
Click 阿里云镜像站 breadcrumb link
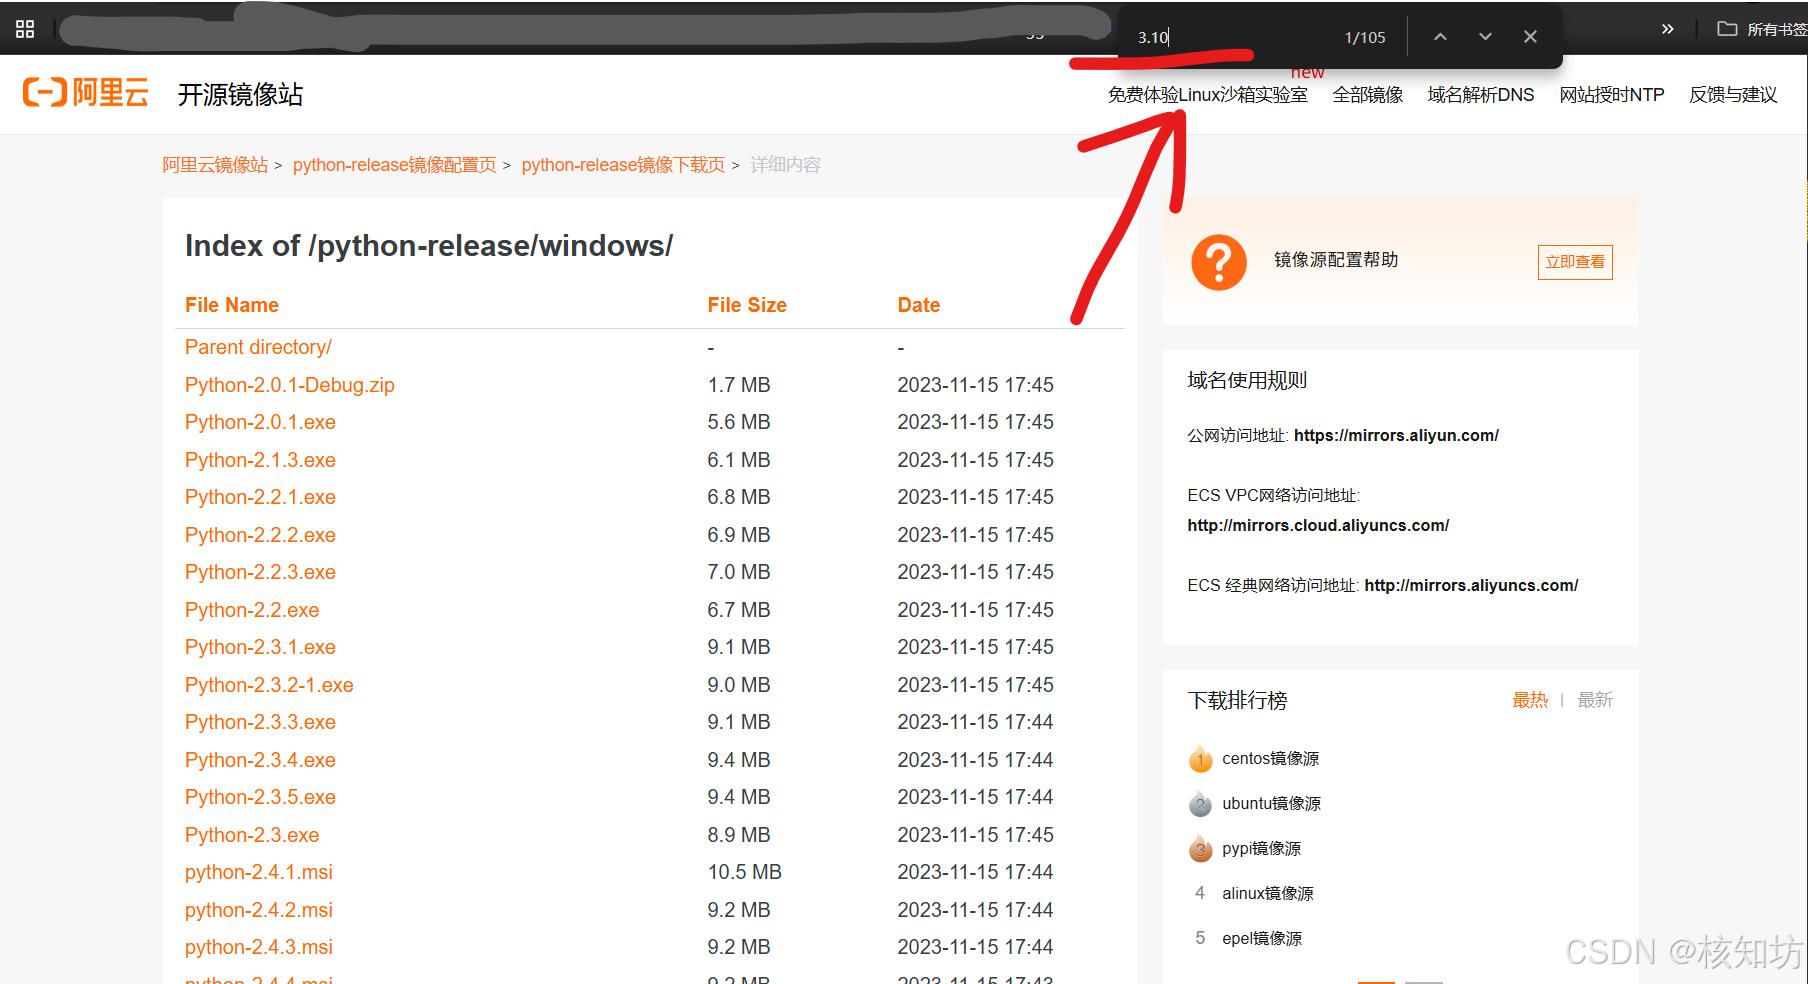[215, 165]
